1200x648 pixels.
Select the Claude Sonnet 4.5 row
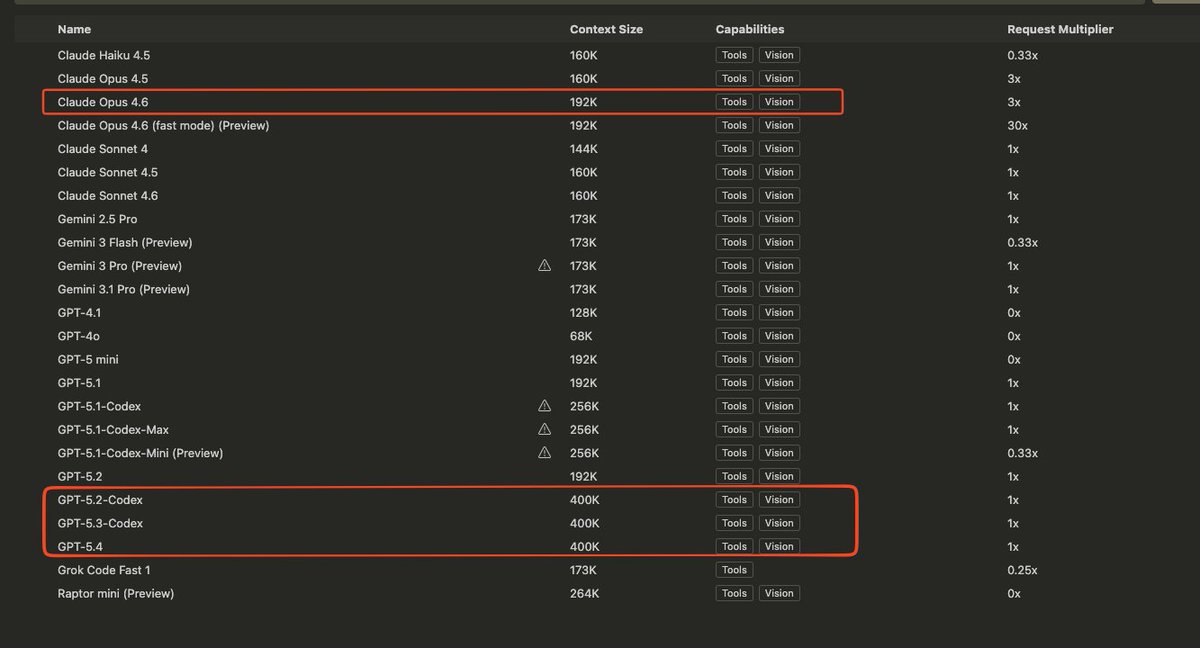click(600, 172)
